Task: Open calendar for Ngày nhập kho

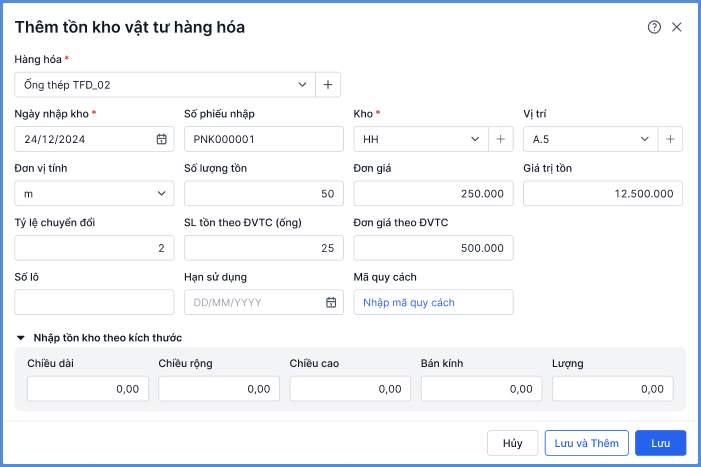Action: tap(161, 139)
